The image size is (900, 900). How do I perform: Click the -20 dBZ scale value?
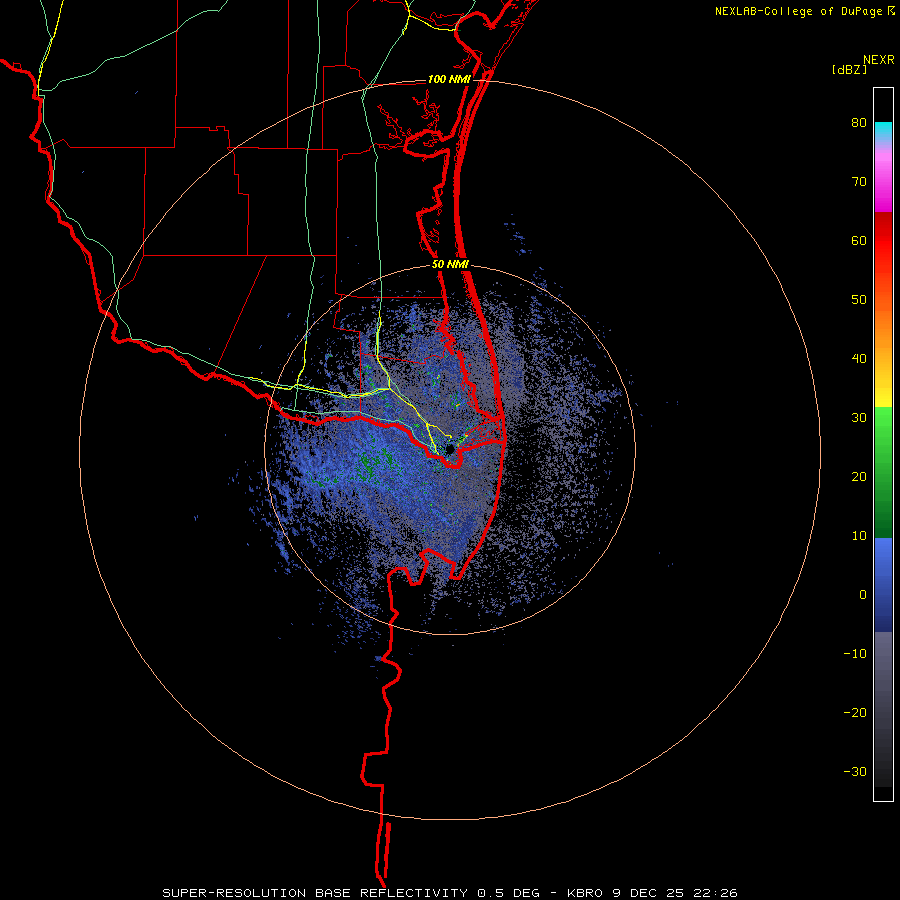click(855, 713)
